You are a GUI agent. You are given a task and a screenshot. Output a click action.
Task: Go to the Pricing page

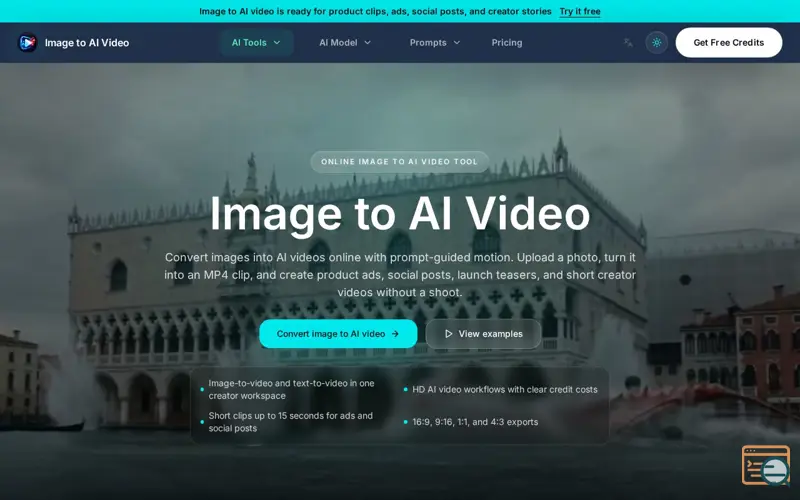tap(507, 43)
